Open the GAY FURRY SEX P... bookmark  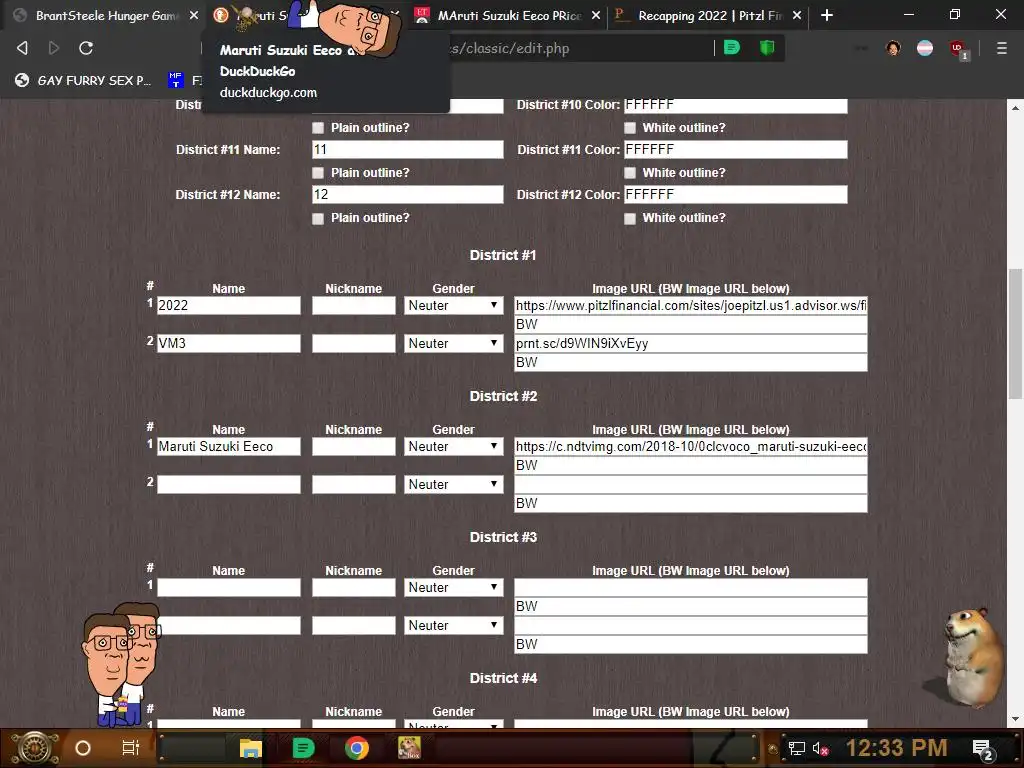(83, 80)
